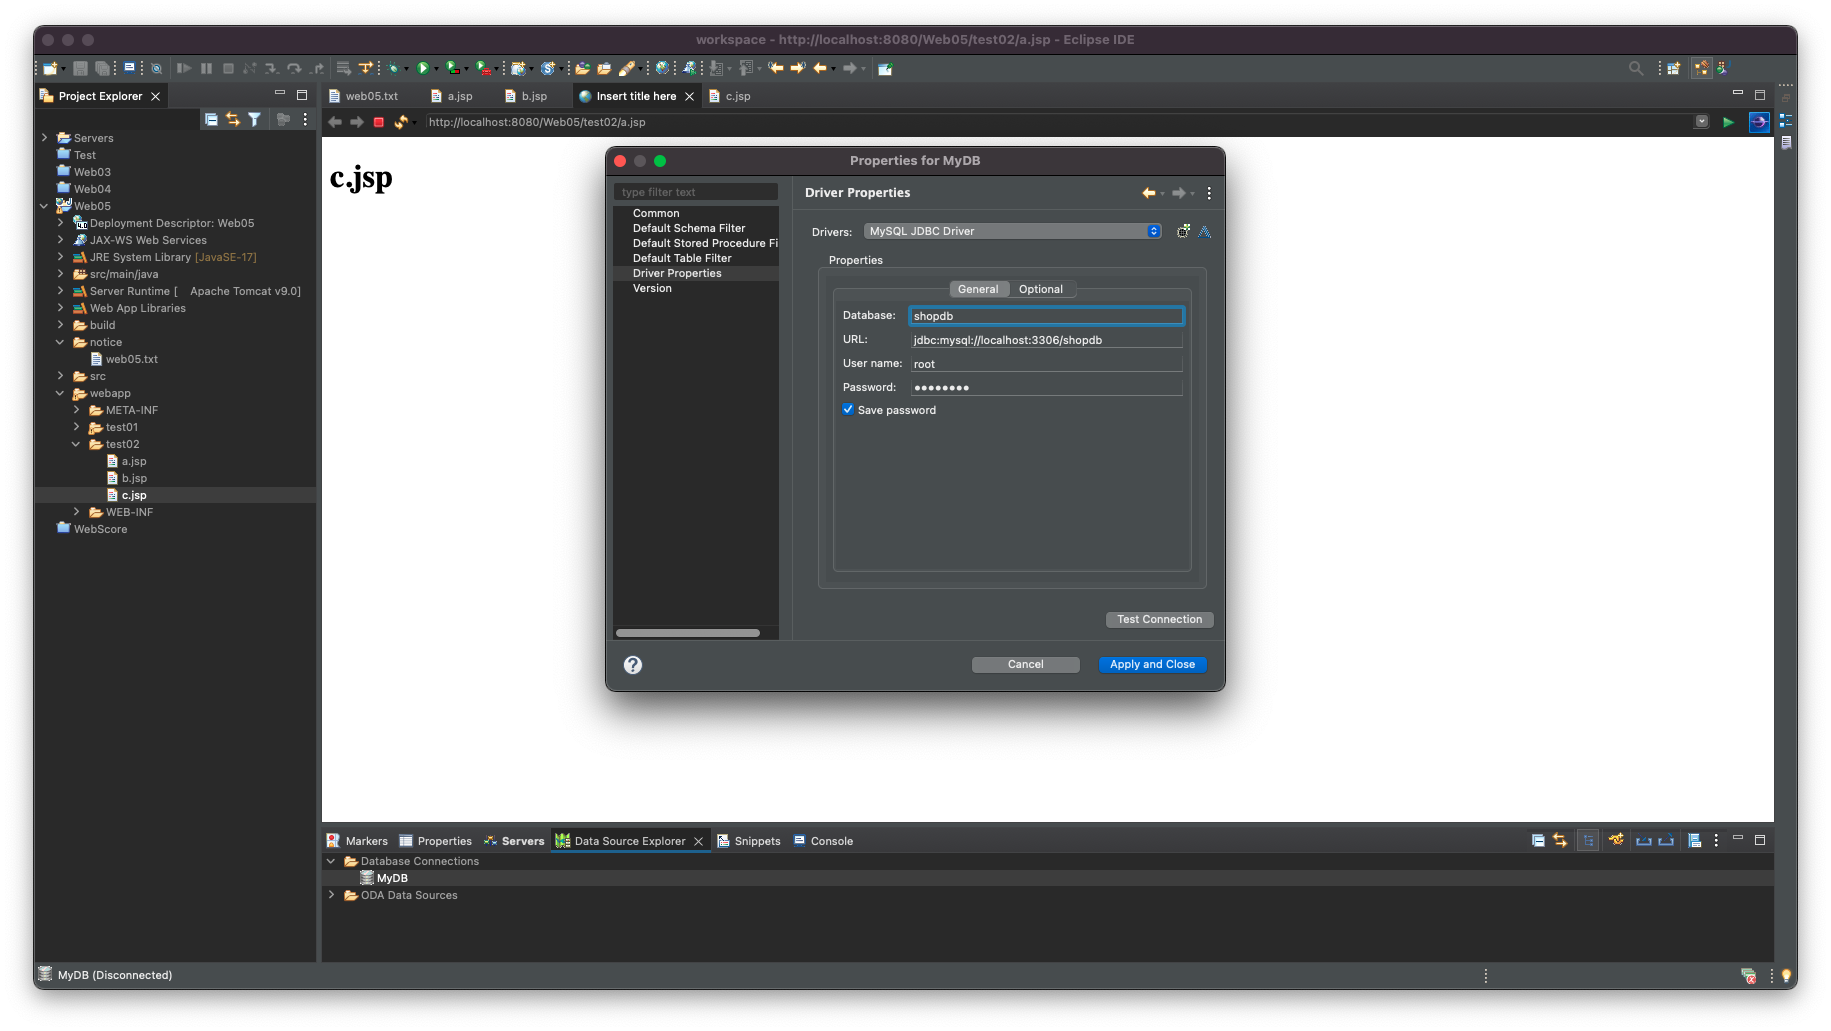This screenshot has height=1031, width=1831.
Task: Select the Default Schema Filter page
Action: tap(689, 228)
